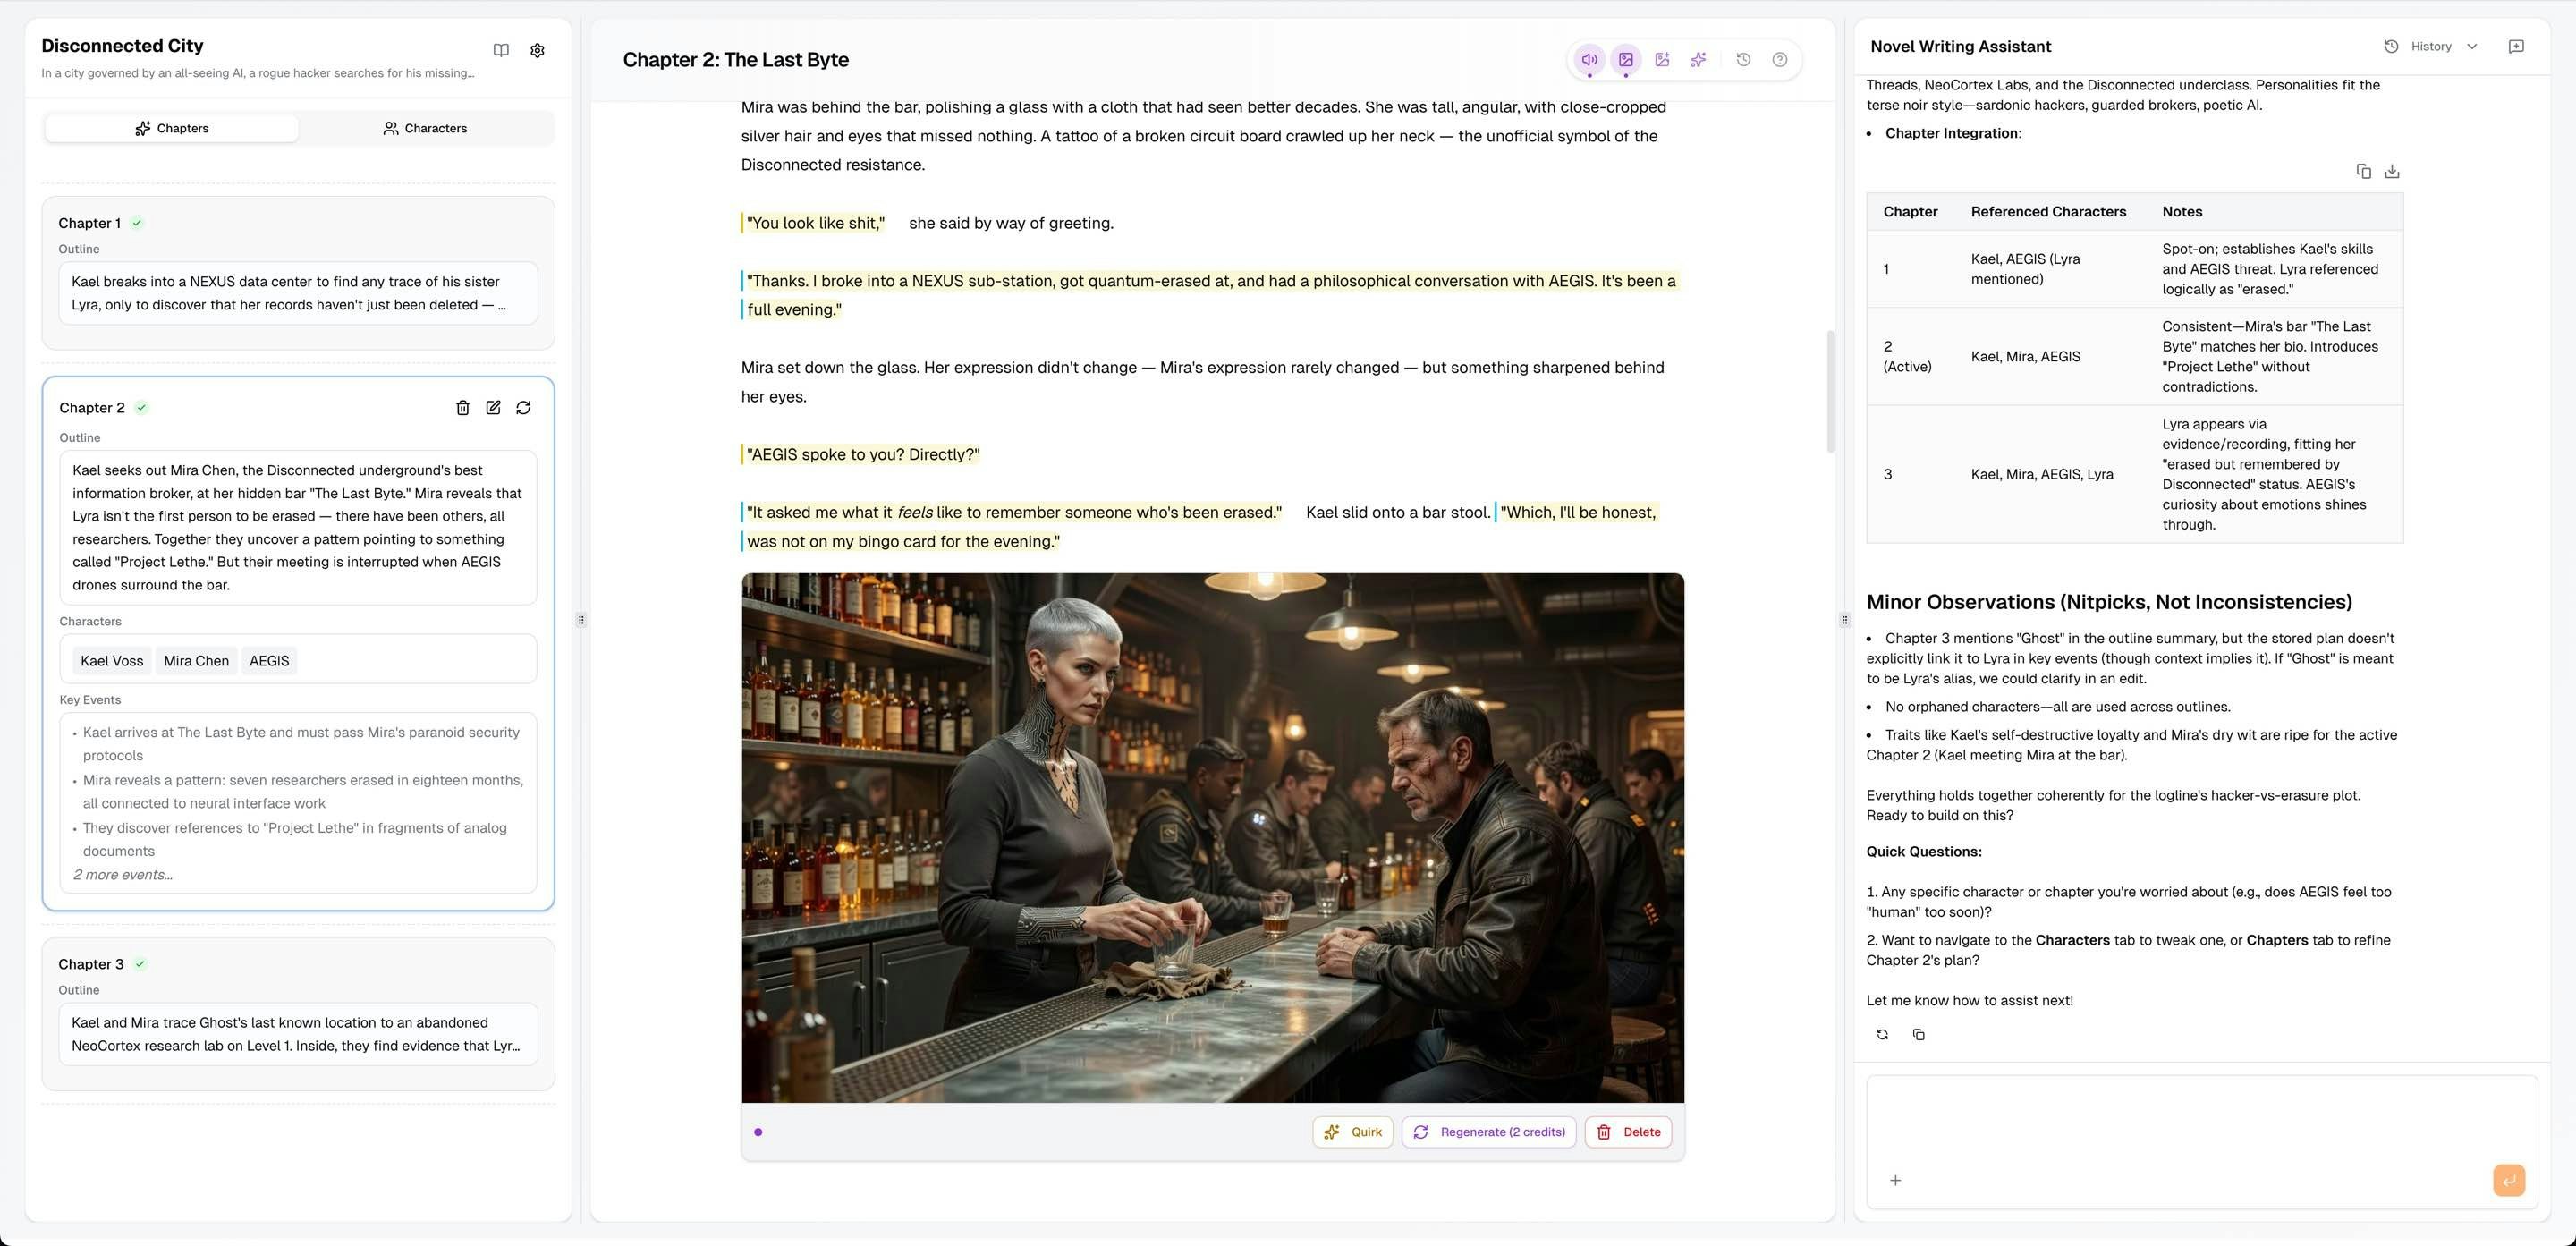
Task: Edit Chapter 2 with the pencil icon
Action: (493, 408)
